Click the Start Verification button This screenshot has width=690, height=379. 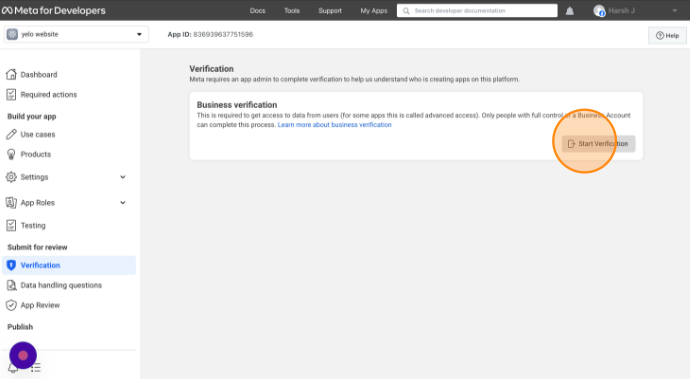pos(598,144)
